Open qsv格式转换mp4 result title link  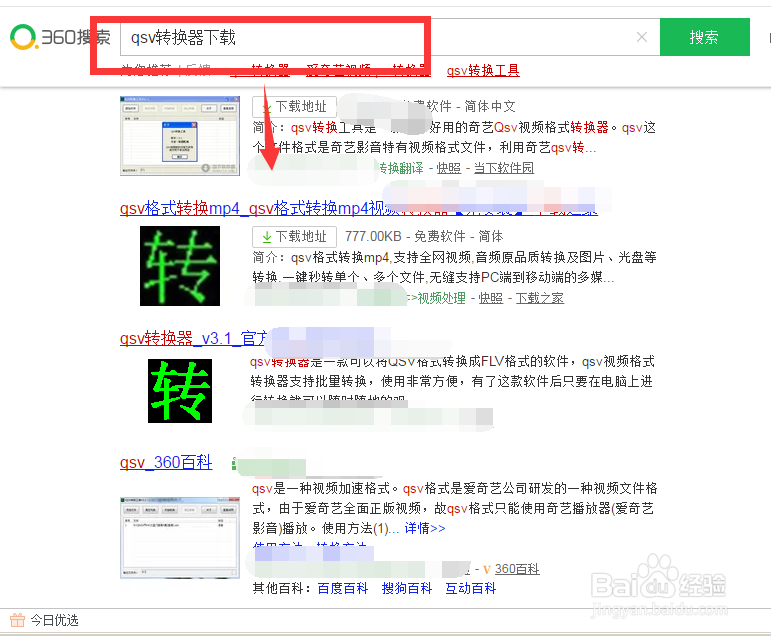tap(358, 208)
